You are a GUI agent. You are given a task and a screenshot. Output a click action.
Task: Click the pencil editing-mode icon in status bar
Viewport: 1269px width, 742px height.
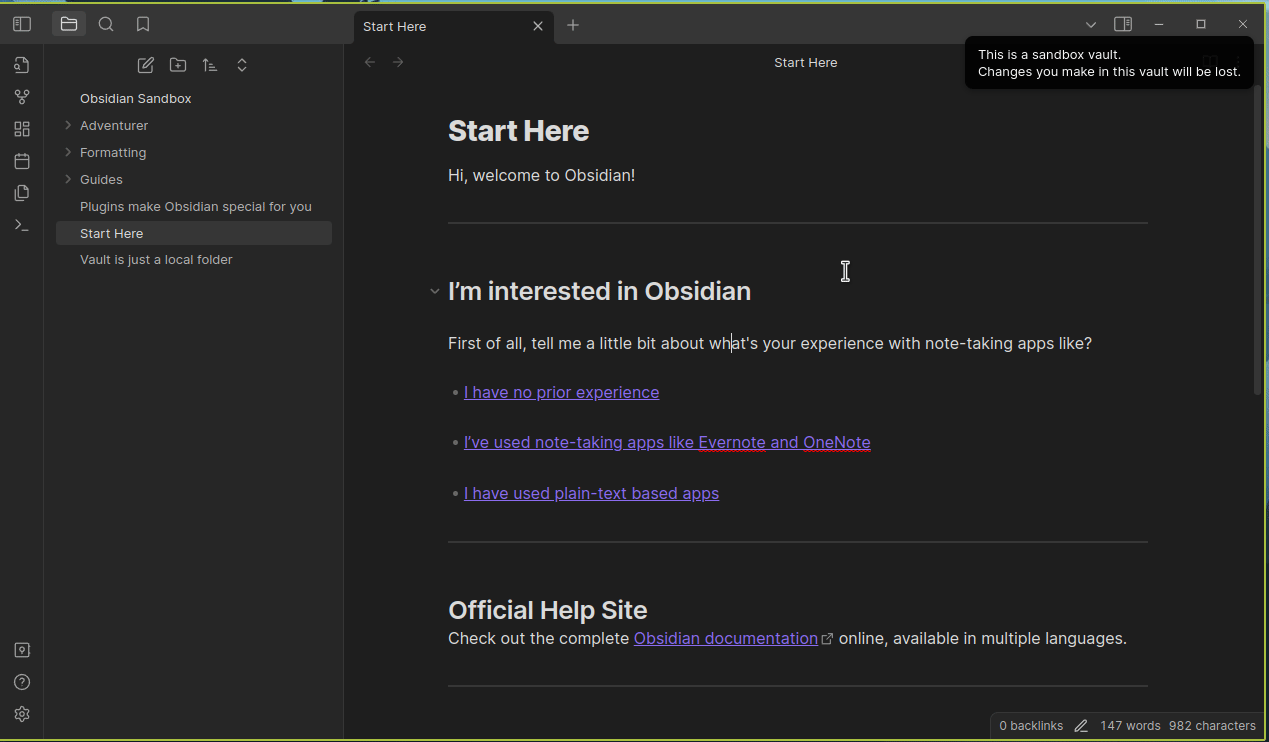(x=1081, y=726)
